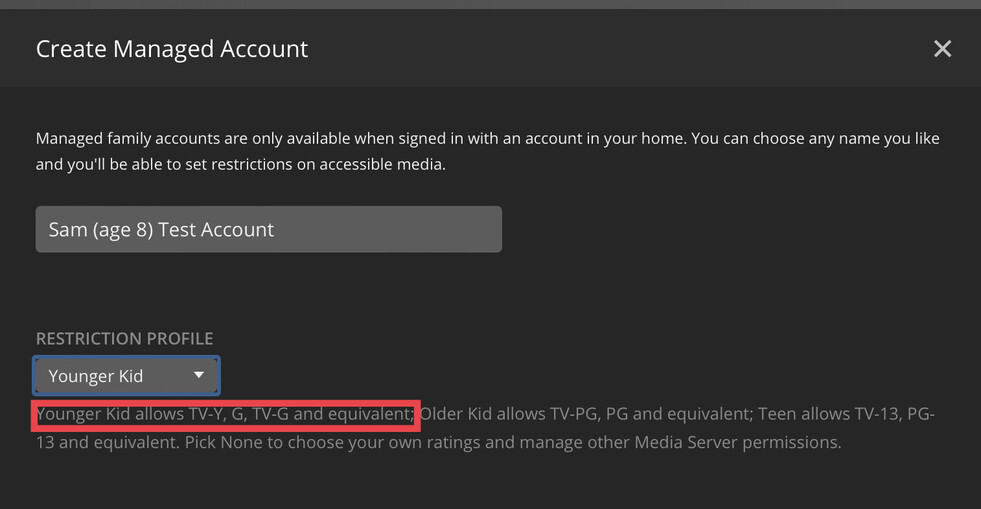Viewport: 981px width, 509px height.
Task: Click the 'Create Managed Account' title
Action: [172, 49]
